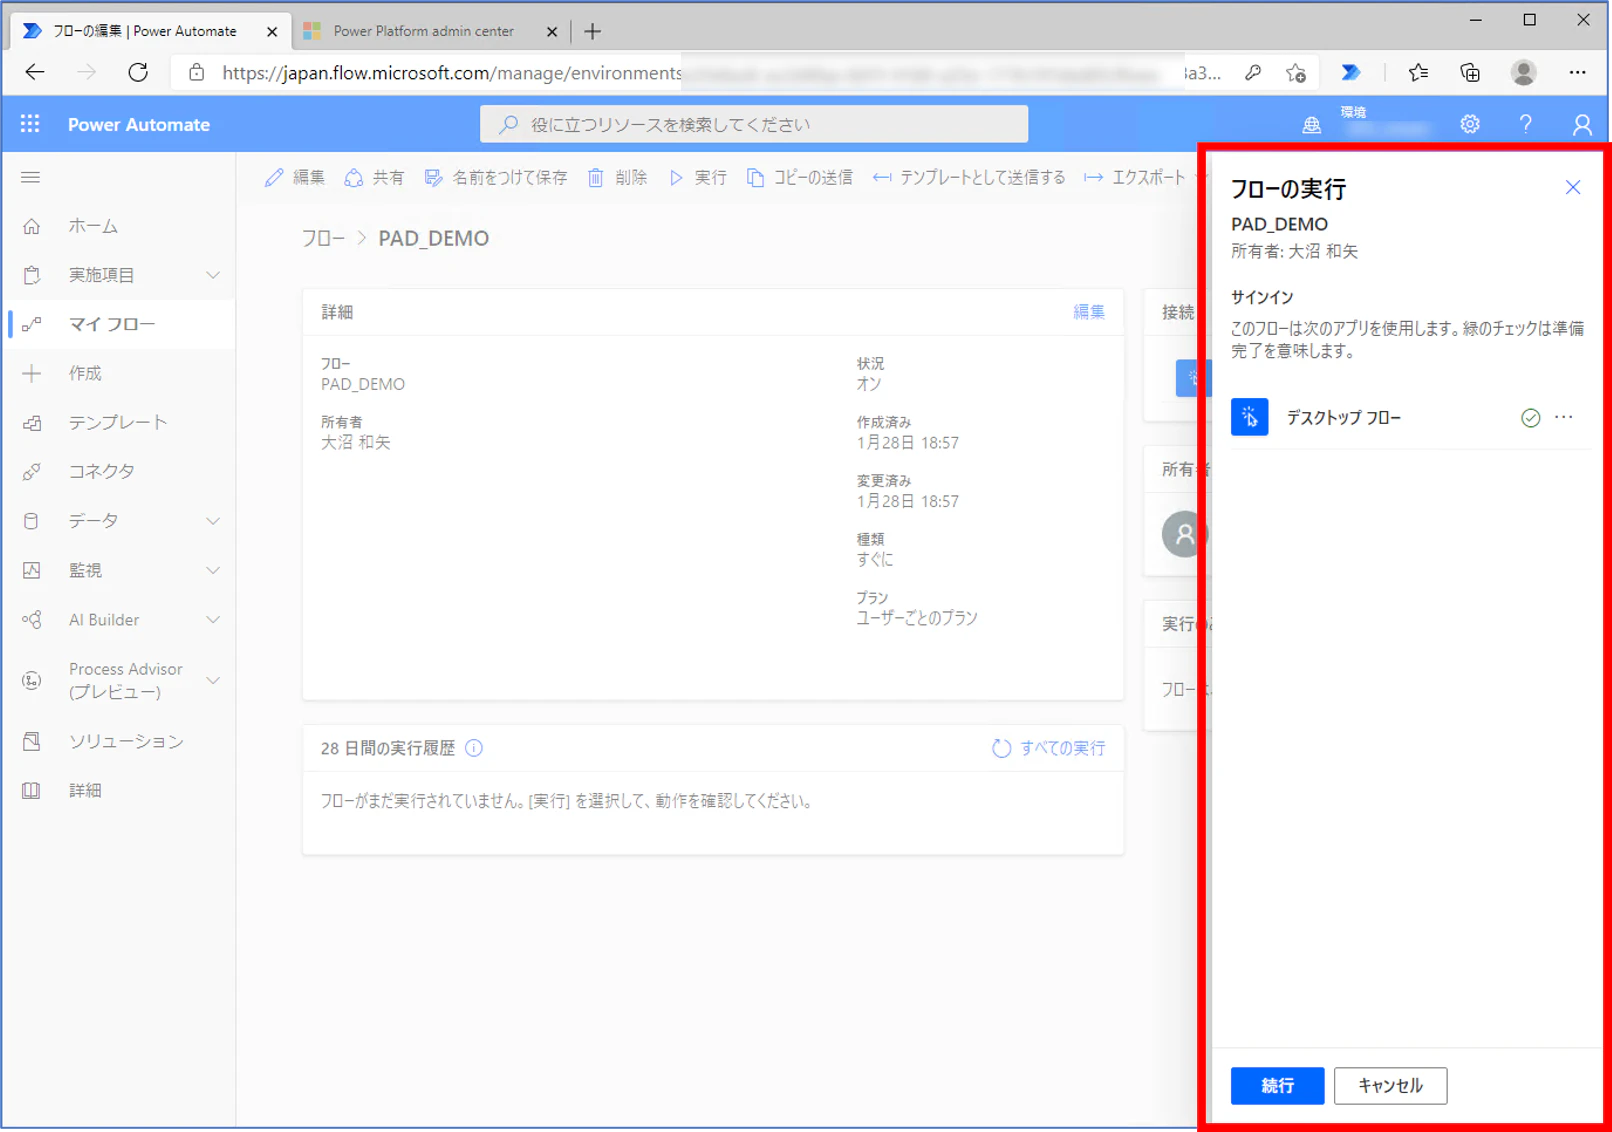Click 共有 in the flow toolbar
This screenshot has width=1612, height=1132.
[374, 177]
